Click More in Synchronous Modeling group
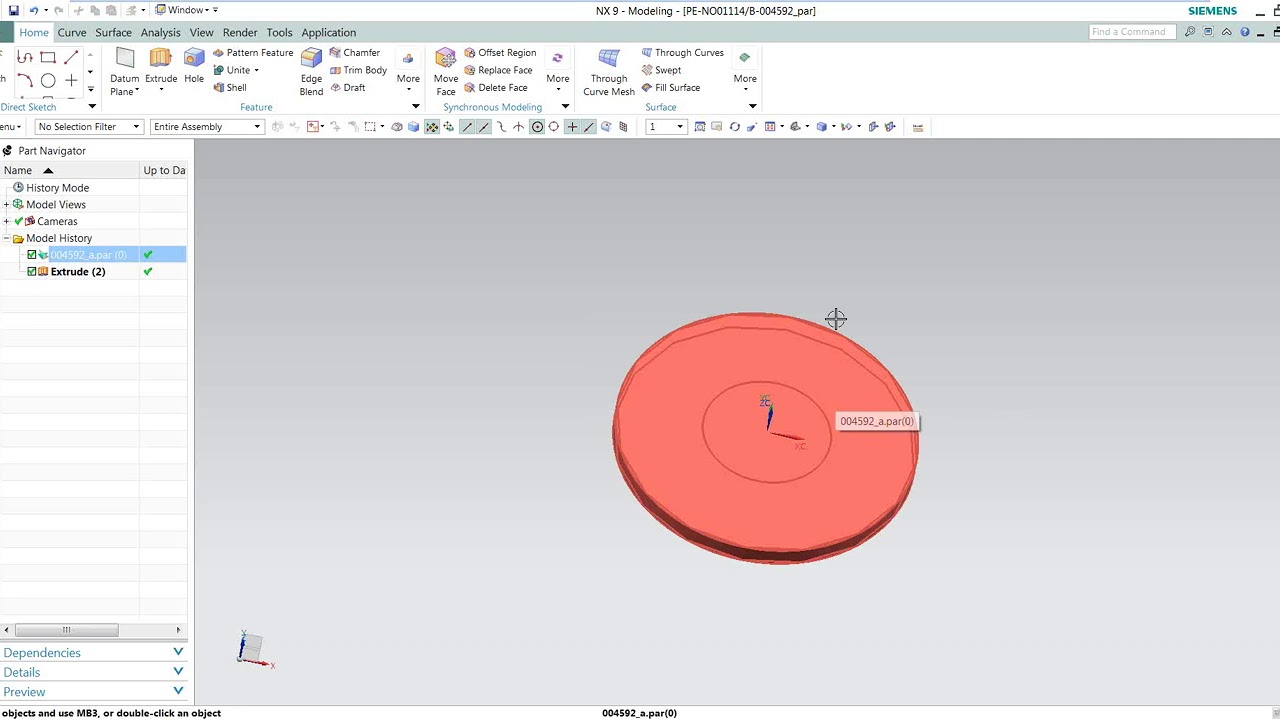The height and width of the screenshot is (720, 1280). point(558,70)
